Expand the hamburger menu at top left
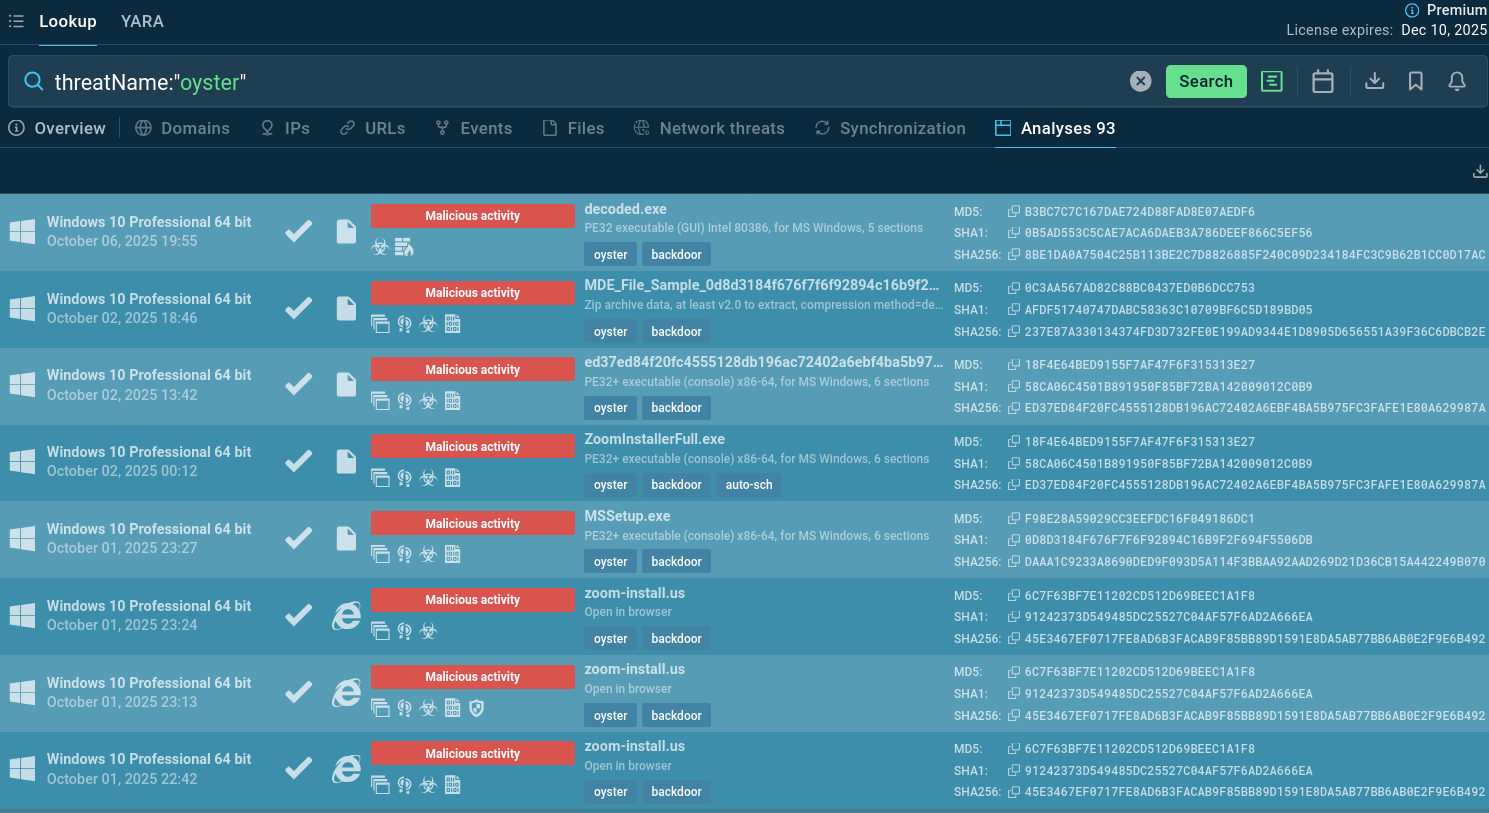The width and height of the screenshot is (1489, 813). coord(16,21)
